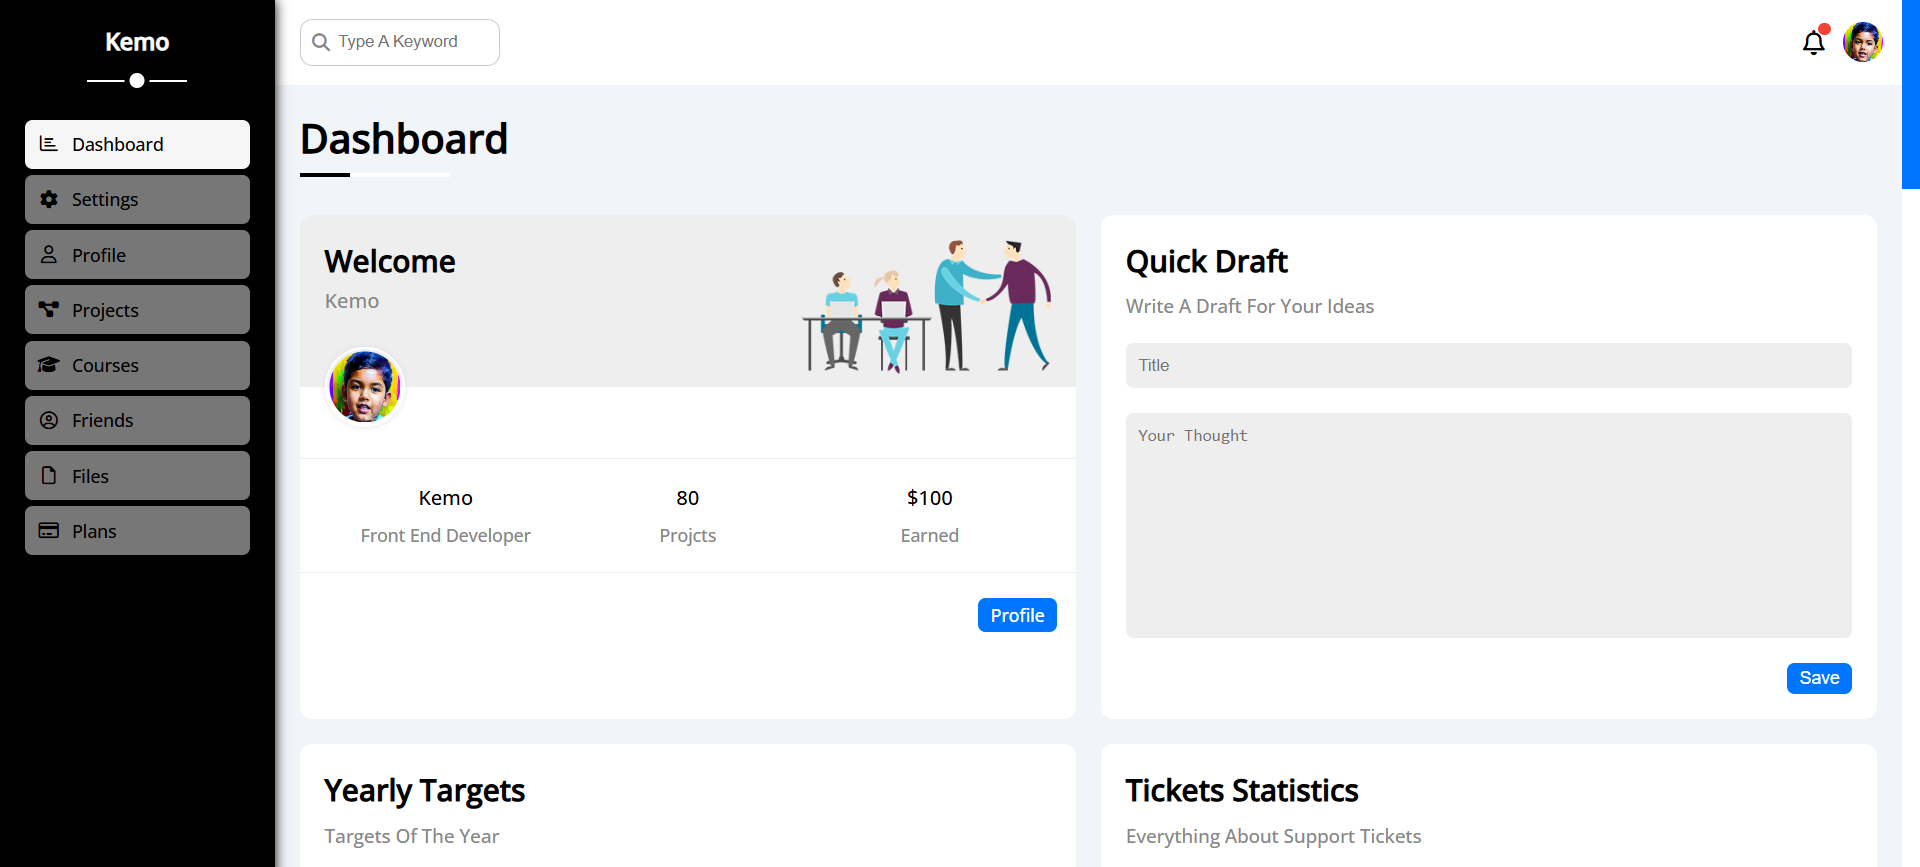The height and width of the screenshot is (867, 1920).
Task: Click the Dashboard chart icon in the sidebar
Action: pyautogui.click(x=48, y=144)
